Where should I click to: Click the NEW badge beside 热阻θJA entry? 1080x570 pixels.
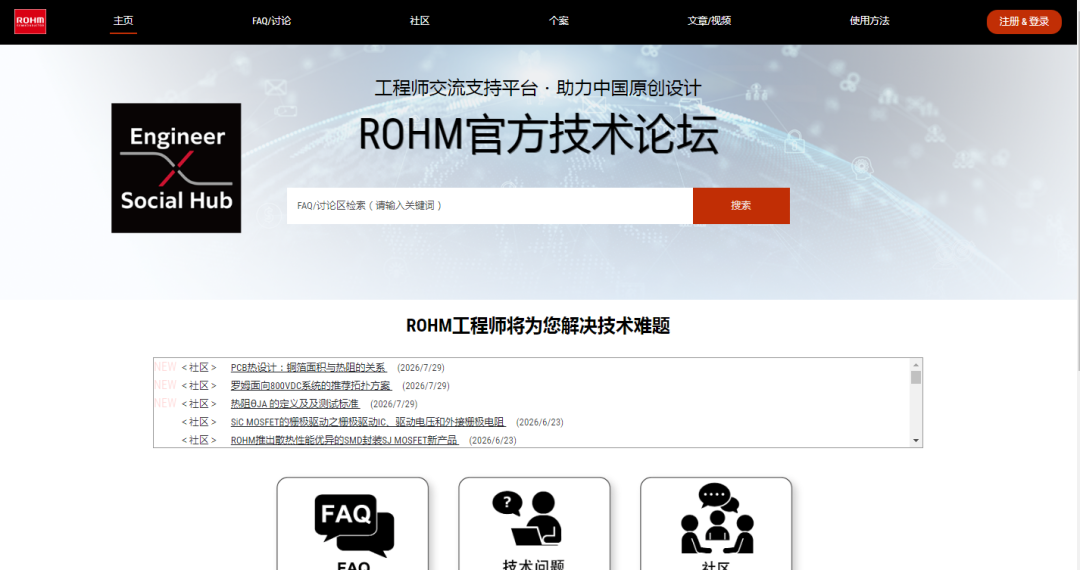pos(165,403)
